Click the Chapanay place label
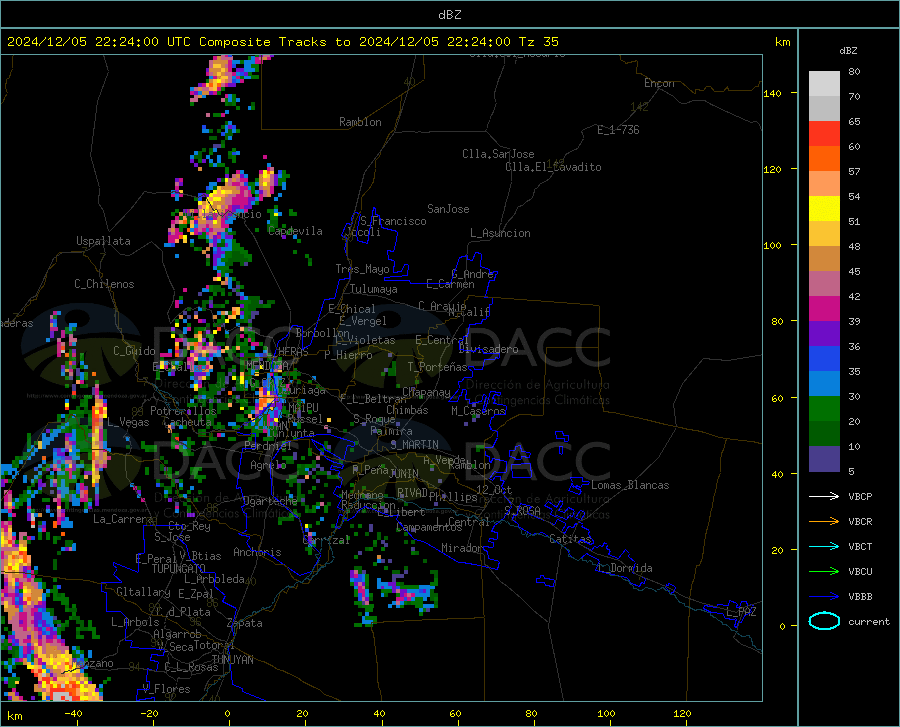 [426, 392]
